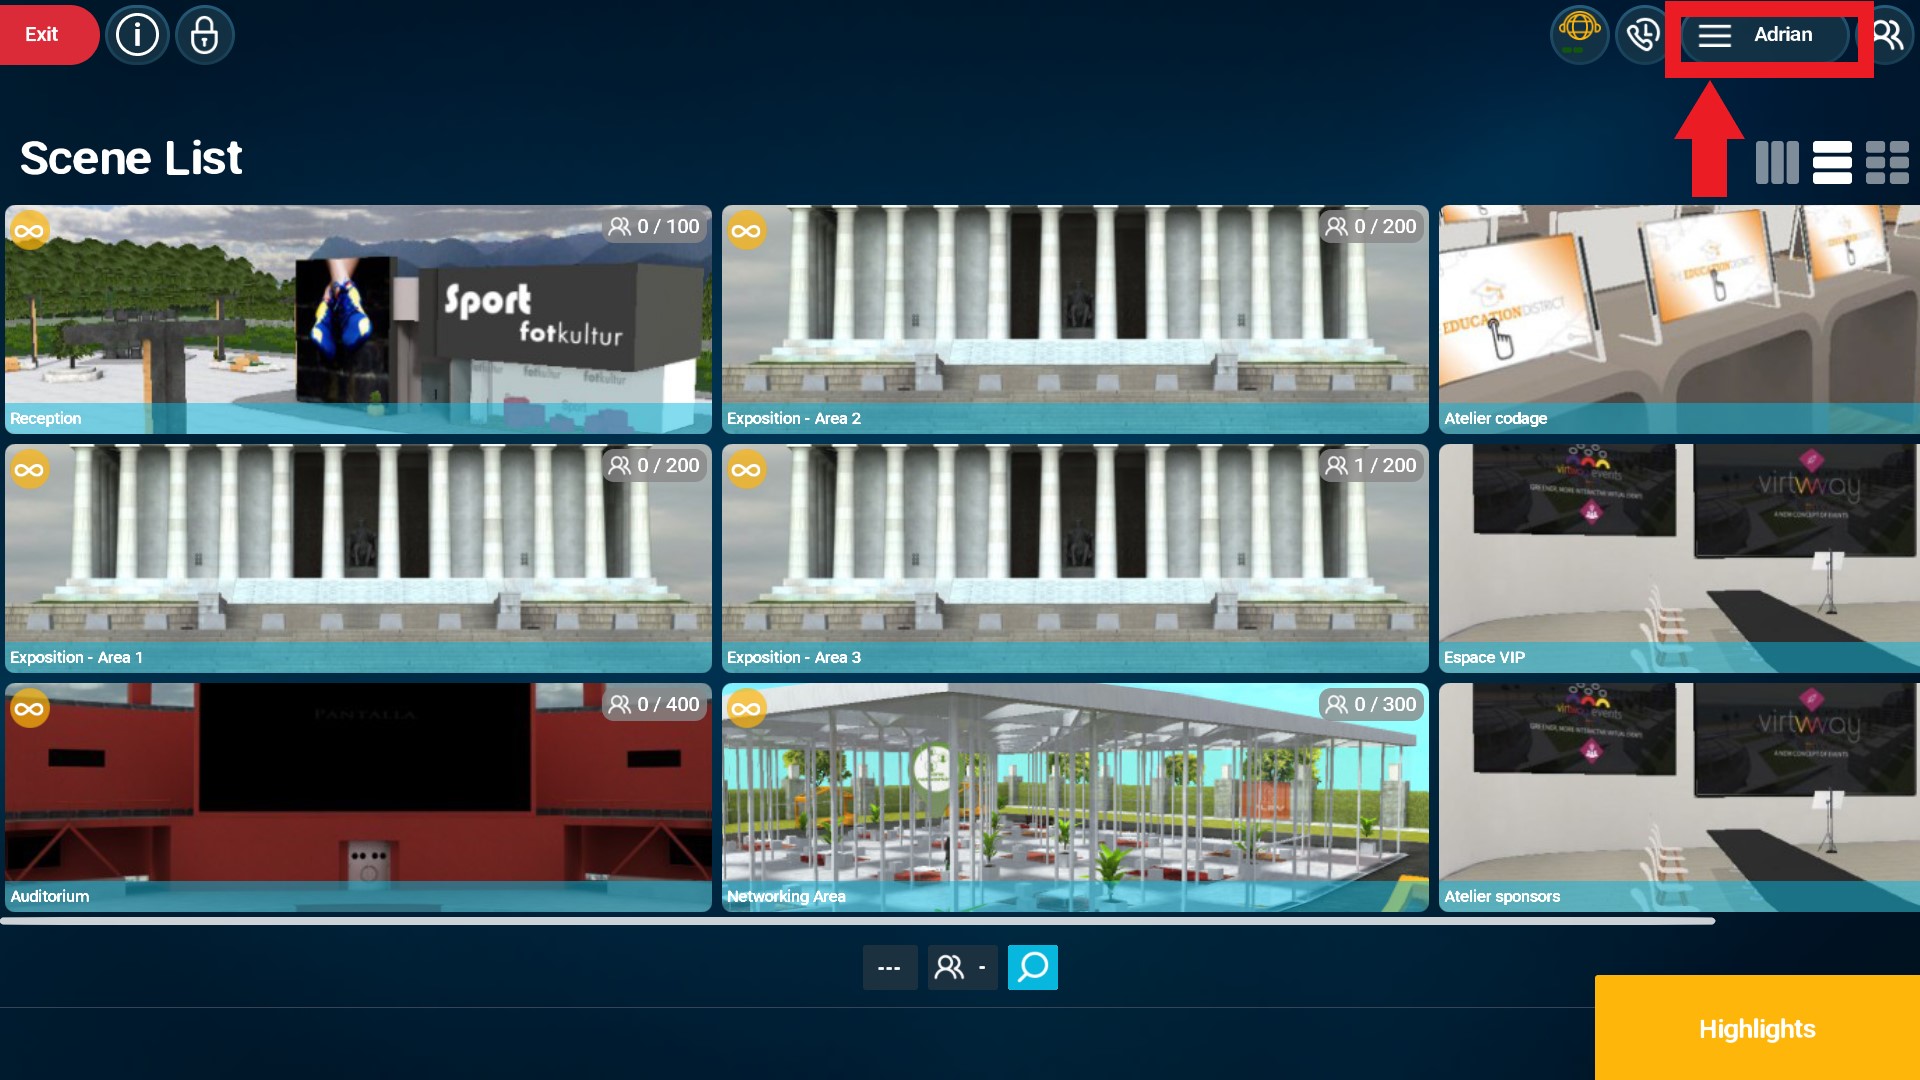Image resolution: width=1920 pixels, height=1080 pixels.
Task: Open the globe network status icon
Action: click(x=1579, y=35)
